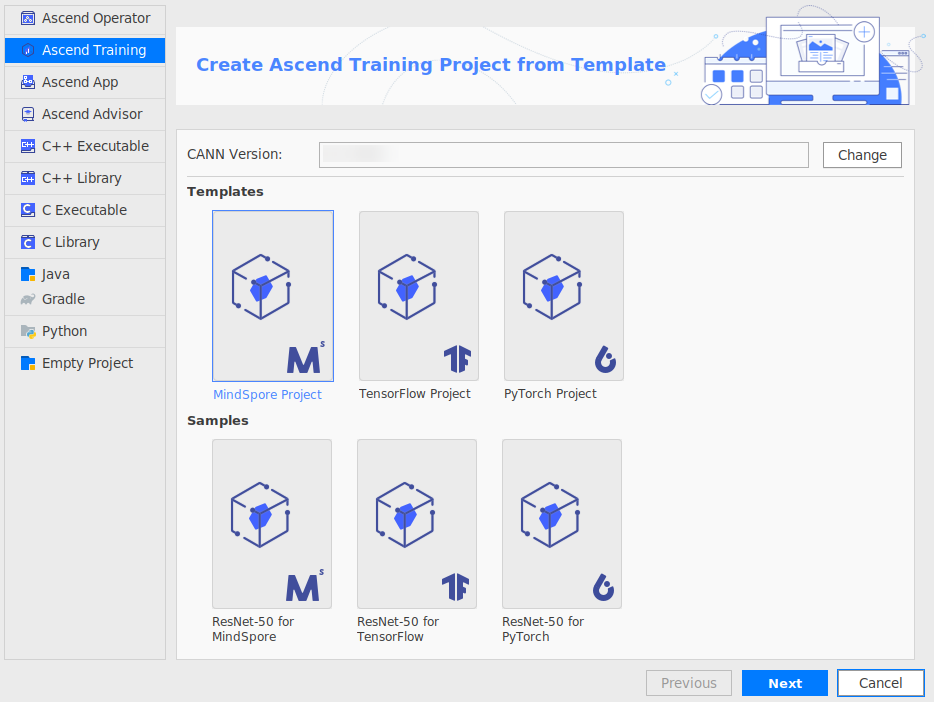Click the Ascend Training icon in sidebar
Viewport: 934px width, 702px height.
[27, 51]
